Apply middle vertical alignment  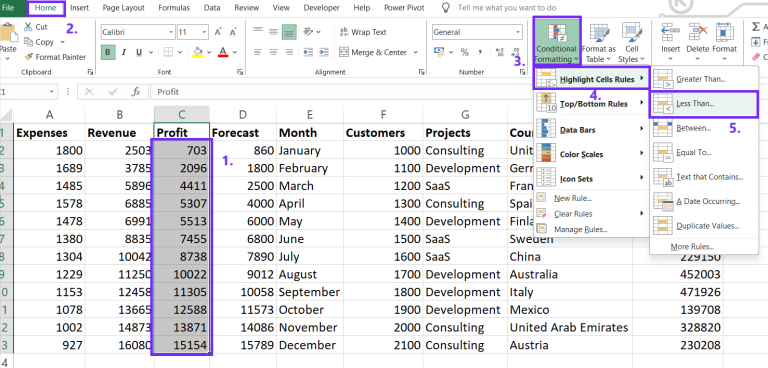[273, 32]
